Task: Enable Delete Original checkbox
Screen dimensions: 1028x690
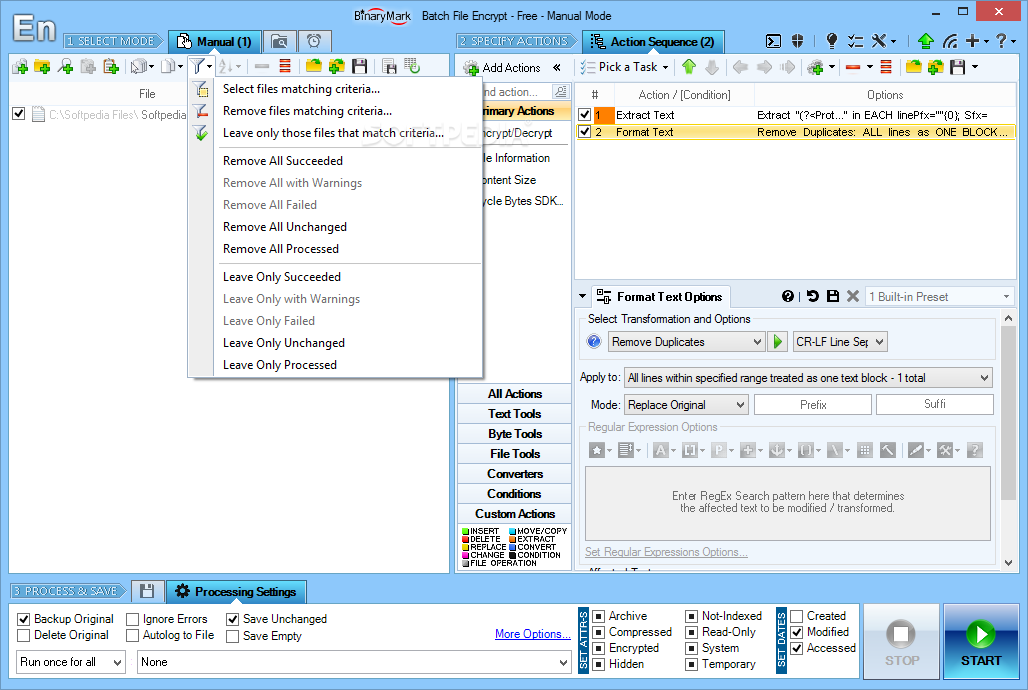Action: coord(24,636)
